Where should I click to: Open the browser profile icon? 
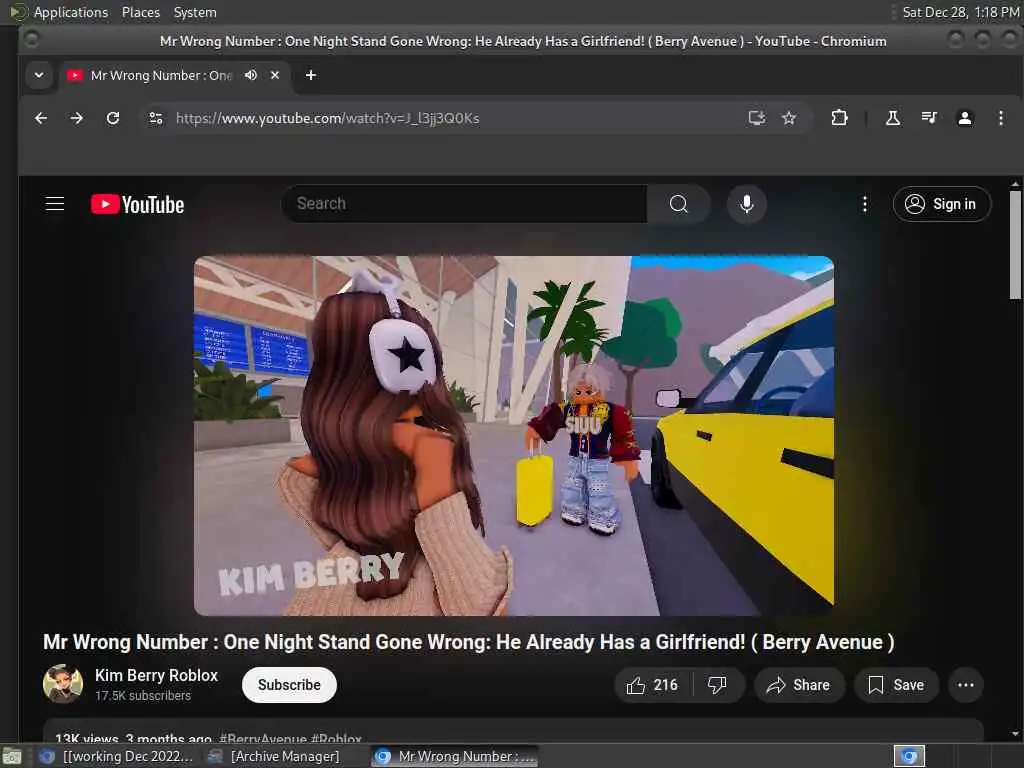coord(965,118)
